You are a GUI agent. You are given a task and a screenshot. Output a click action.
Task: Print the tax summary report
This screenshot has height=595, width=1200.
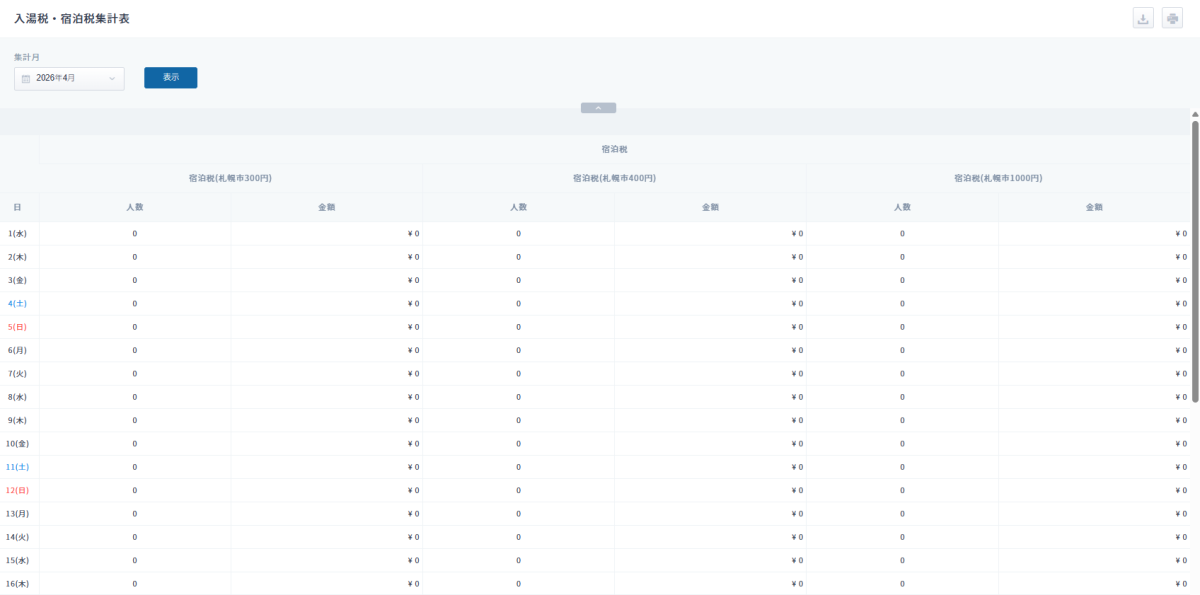tap(1172, 19)
